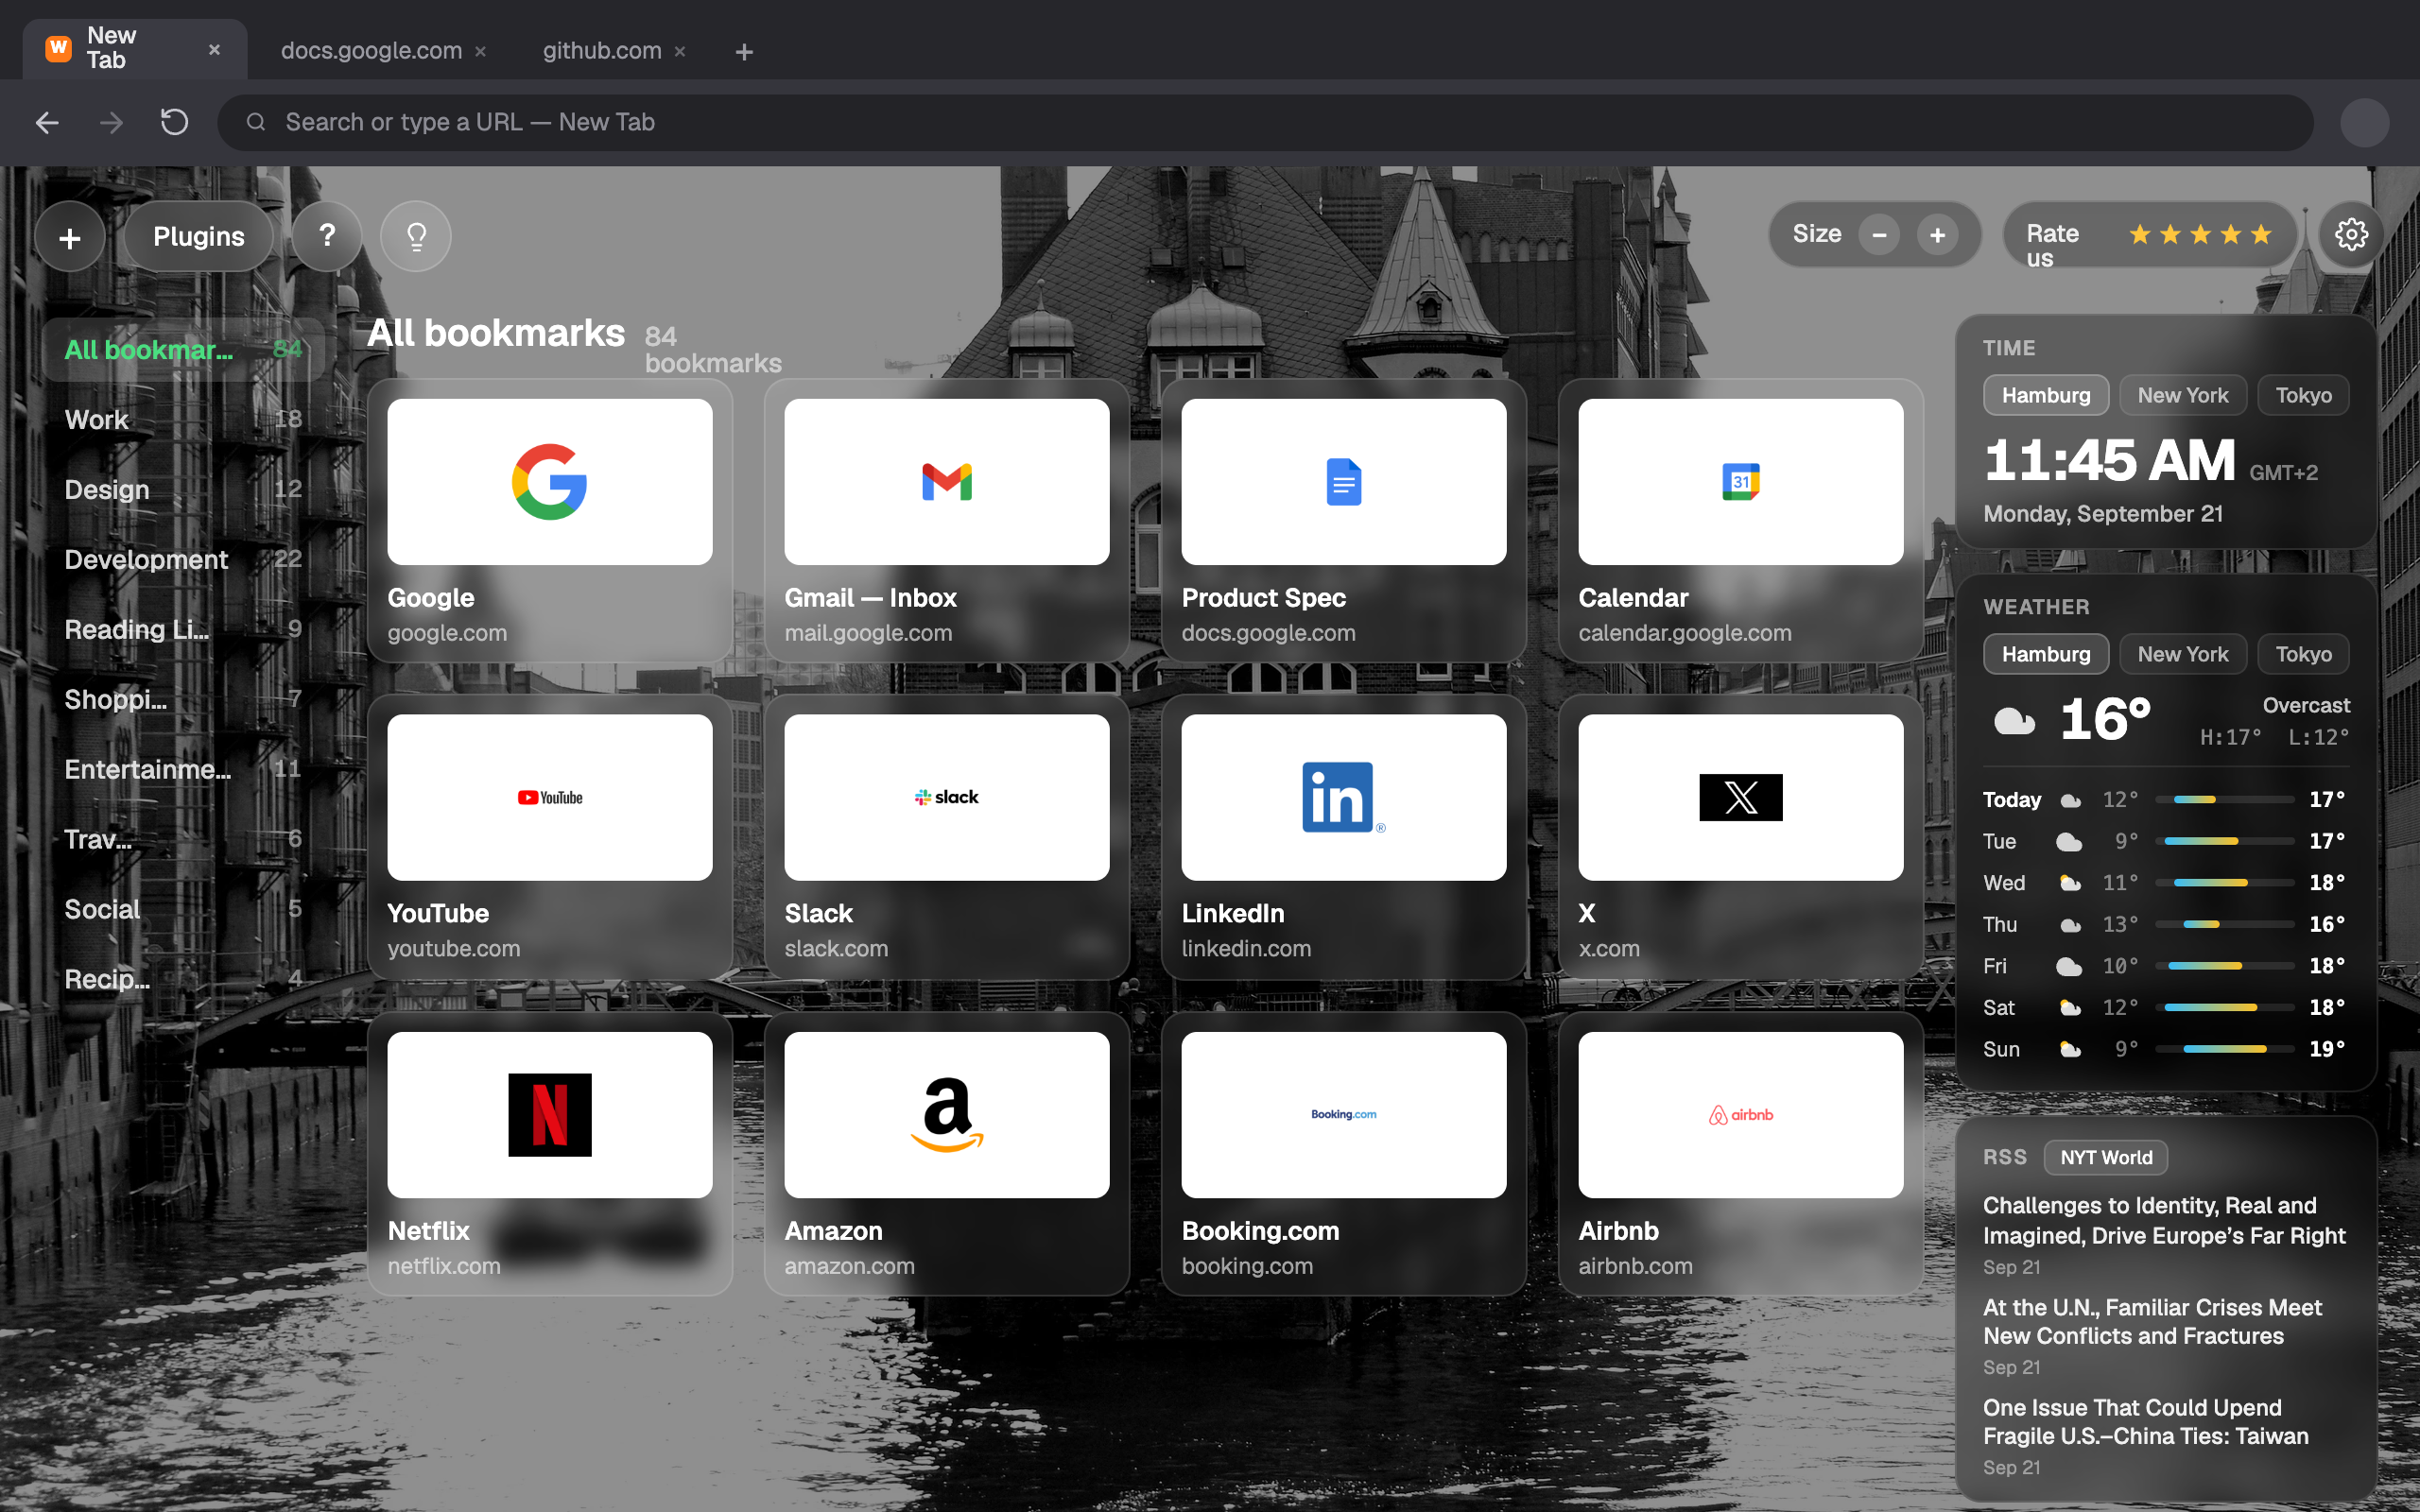Open the help question mark button

click(327, 236)
